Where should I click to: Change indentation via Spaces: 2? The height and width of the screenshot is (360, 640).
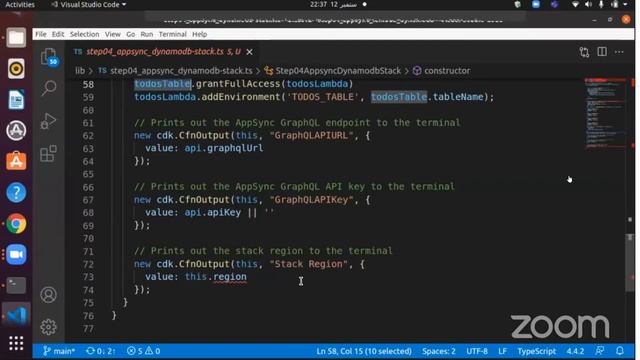439,351
